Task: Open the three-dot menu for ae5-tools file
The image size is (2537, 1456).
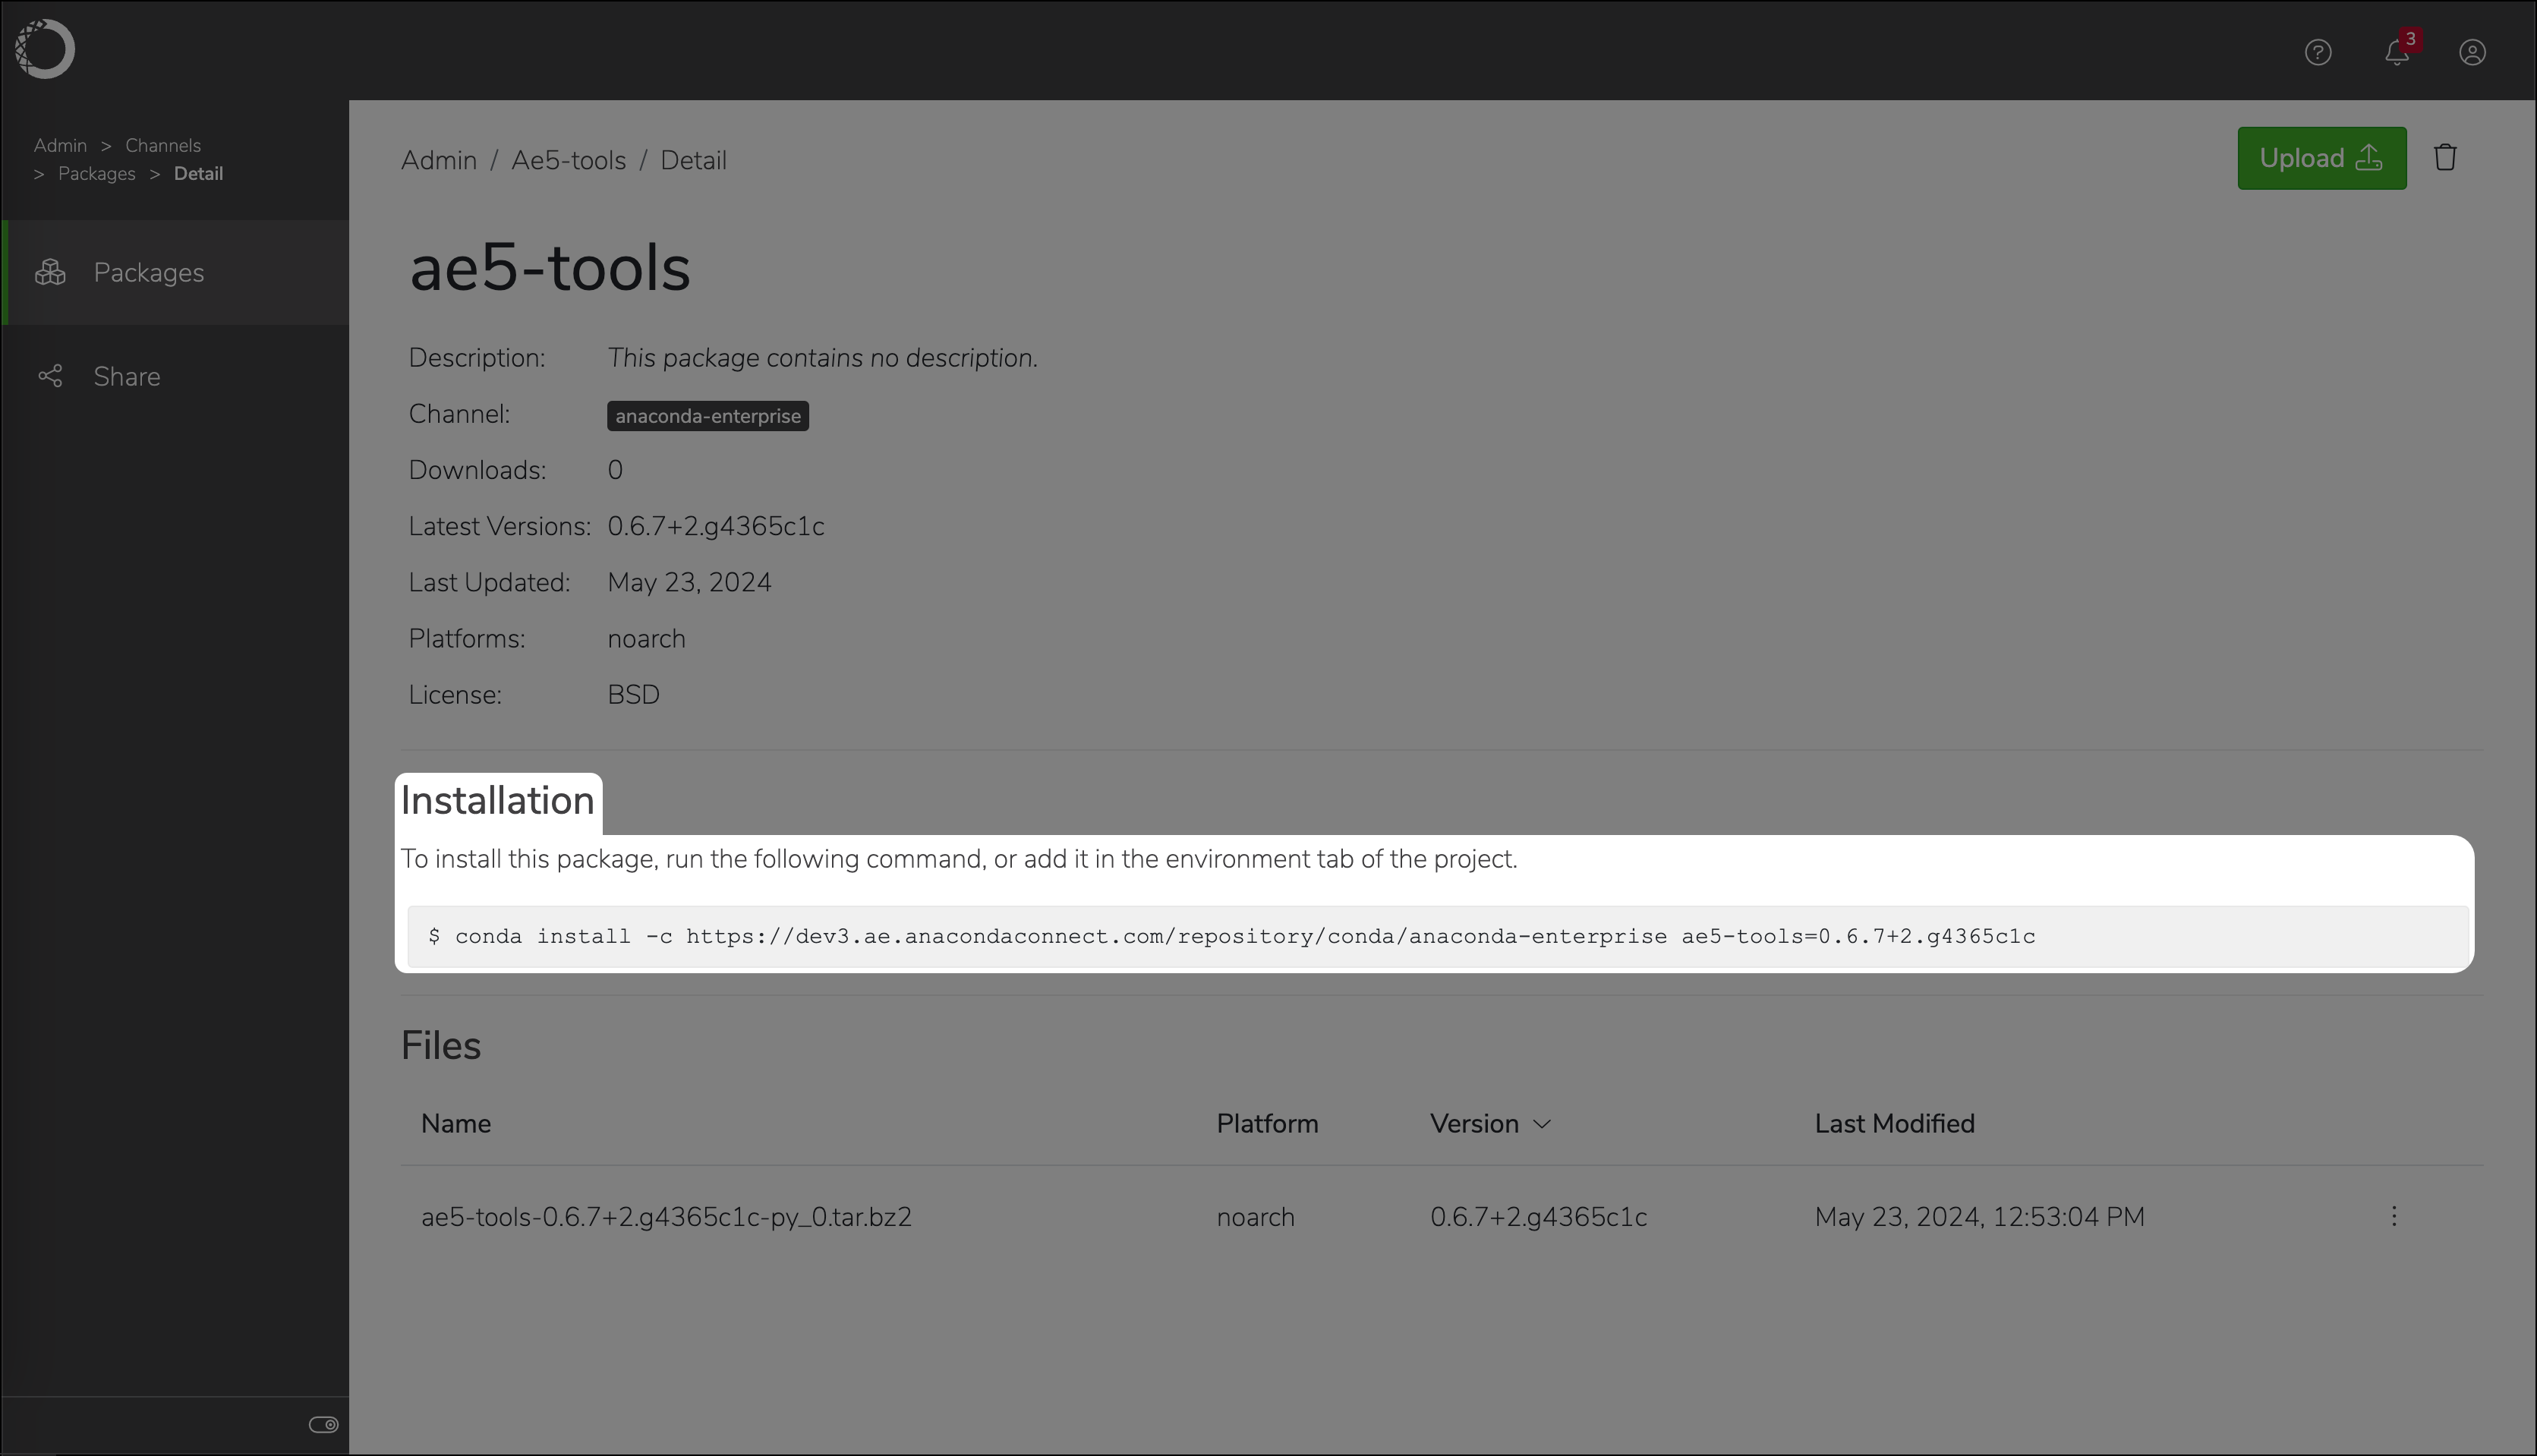Action: (2393, 1217)
